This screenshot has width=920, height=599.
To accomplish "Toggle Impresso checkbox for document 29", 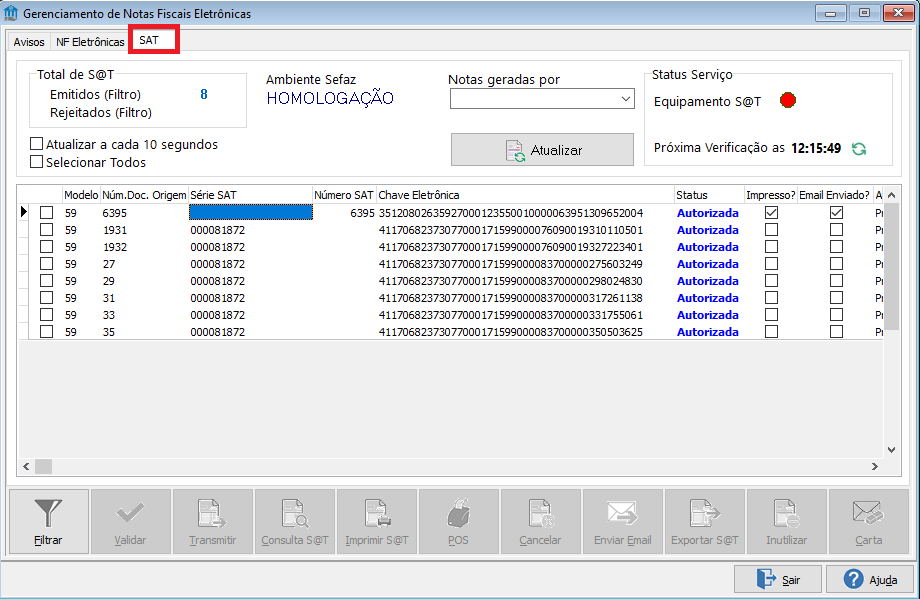I will (x=772, y=280).
